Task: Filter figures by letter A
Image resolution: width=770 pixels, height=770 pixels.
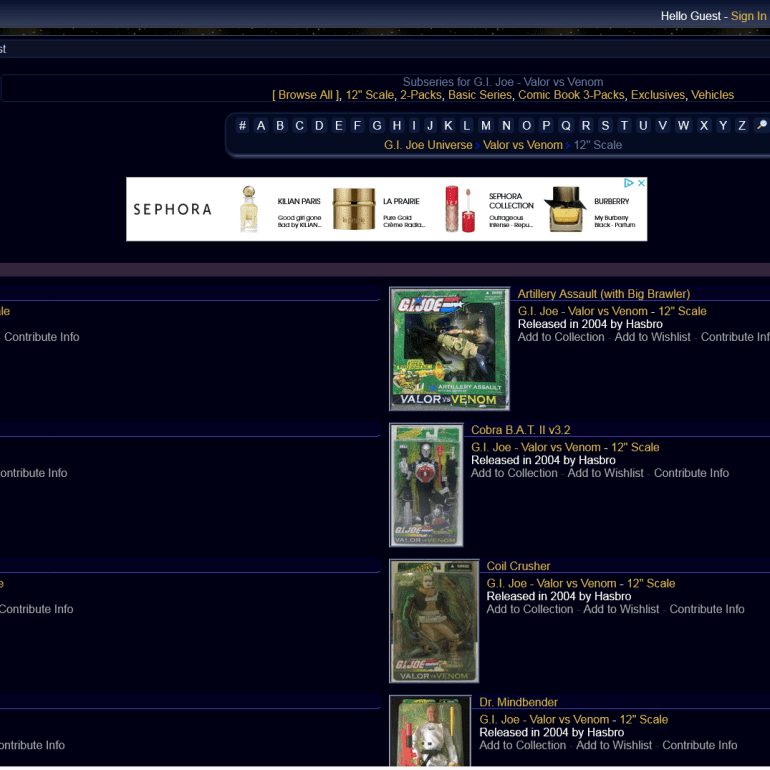Action: 261,125
